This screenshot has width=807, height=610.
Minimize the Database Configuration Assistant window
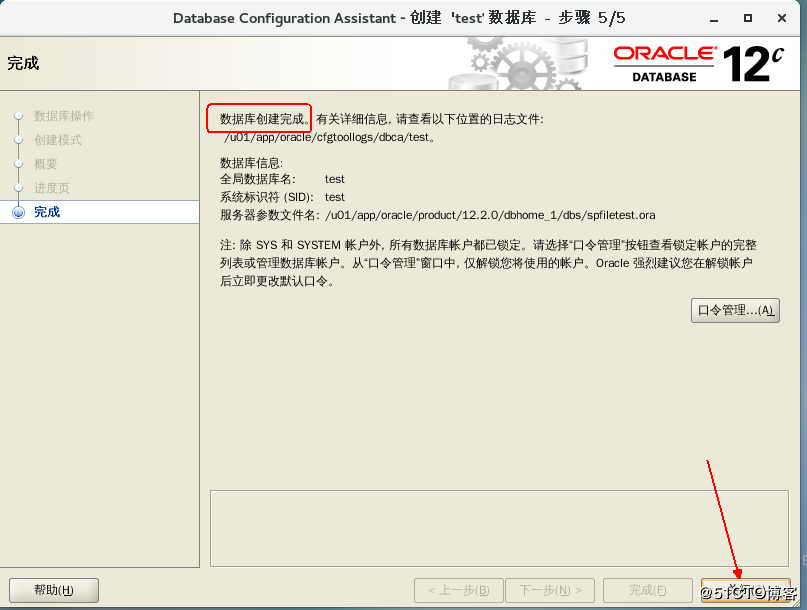pos(713,19)
